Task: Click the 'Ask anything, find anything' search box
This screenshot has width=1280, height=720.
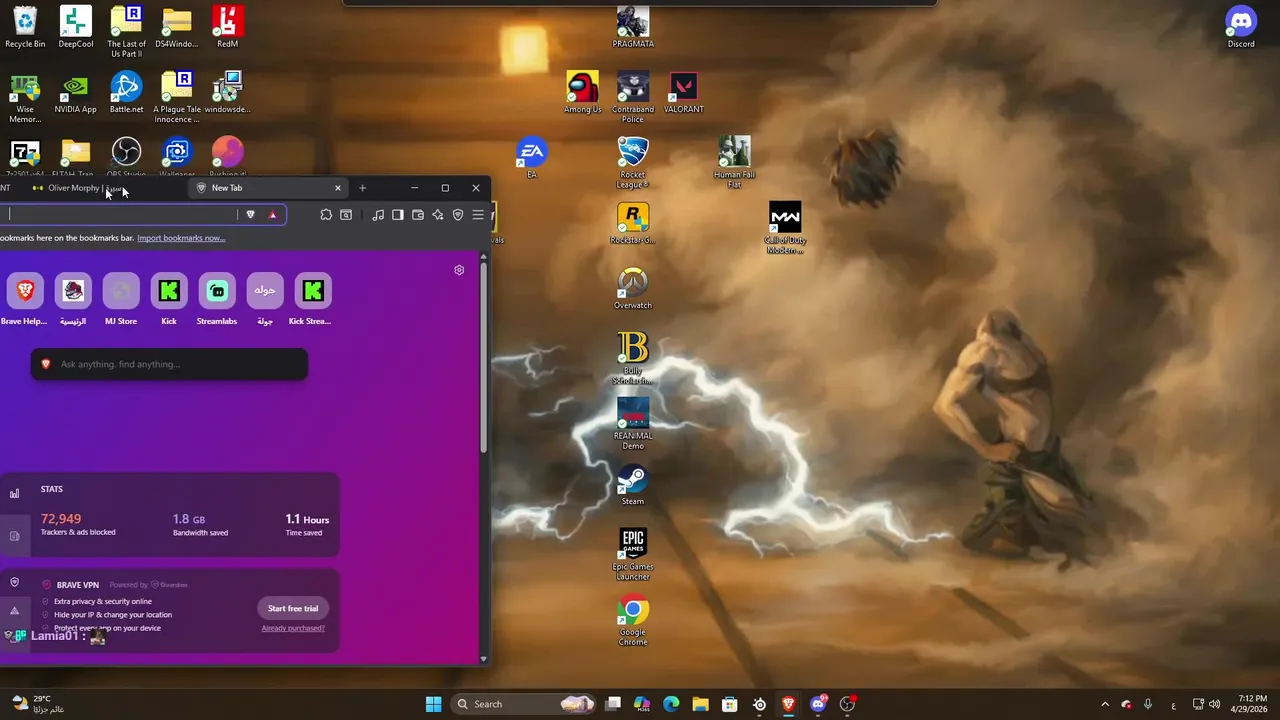Action: 169,364
